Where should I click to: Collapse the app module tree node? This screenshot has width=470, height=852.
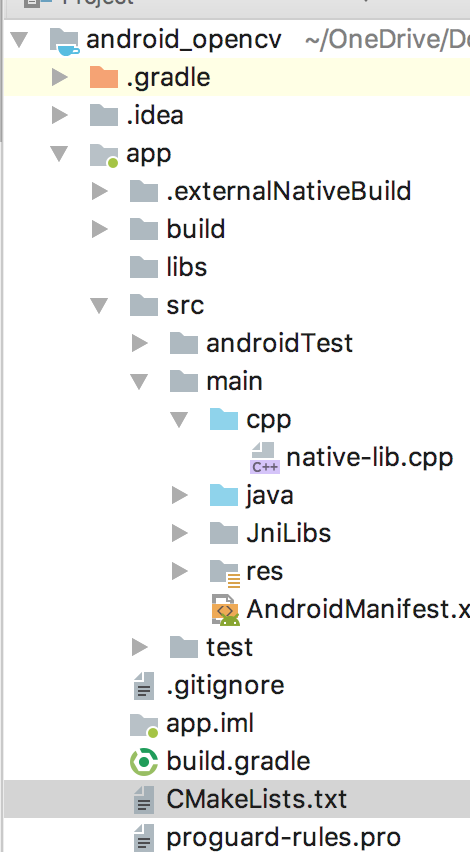point(59,154)
